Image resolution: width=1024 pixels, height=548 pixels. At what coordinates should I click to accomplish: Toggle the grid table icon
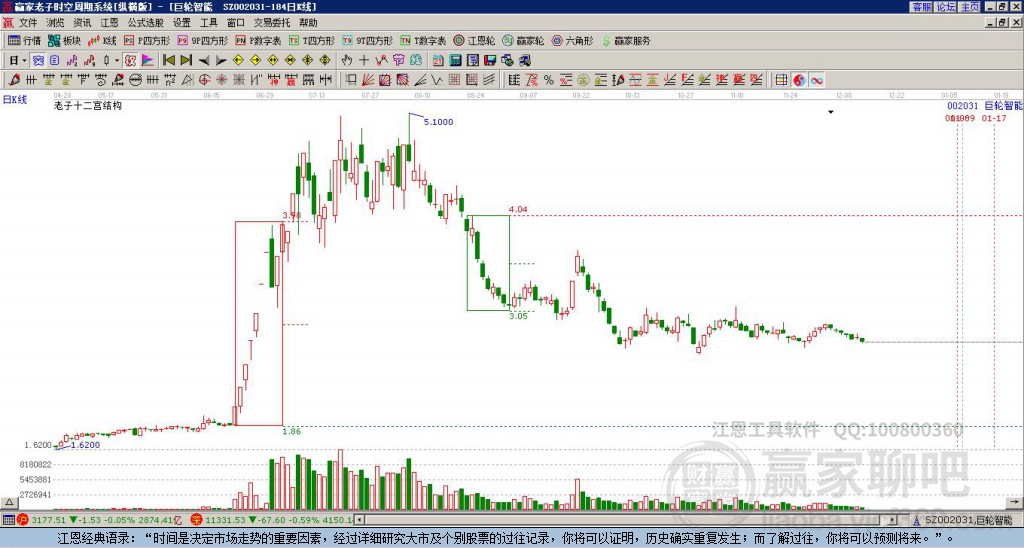[781, 80]
